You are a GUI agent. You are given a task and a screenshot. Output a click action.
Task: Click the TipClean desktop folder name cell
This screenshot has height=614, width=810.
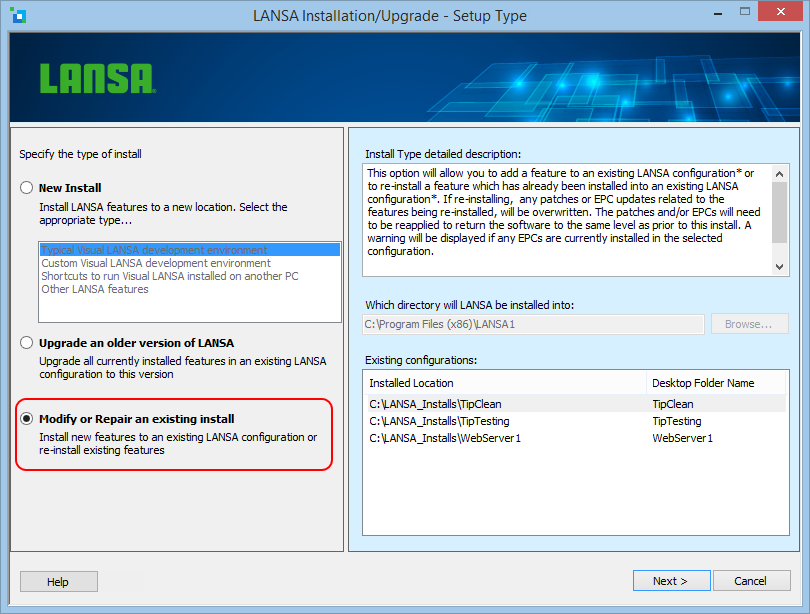point(673,404)
